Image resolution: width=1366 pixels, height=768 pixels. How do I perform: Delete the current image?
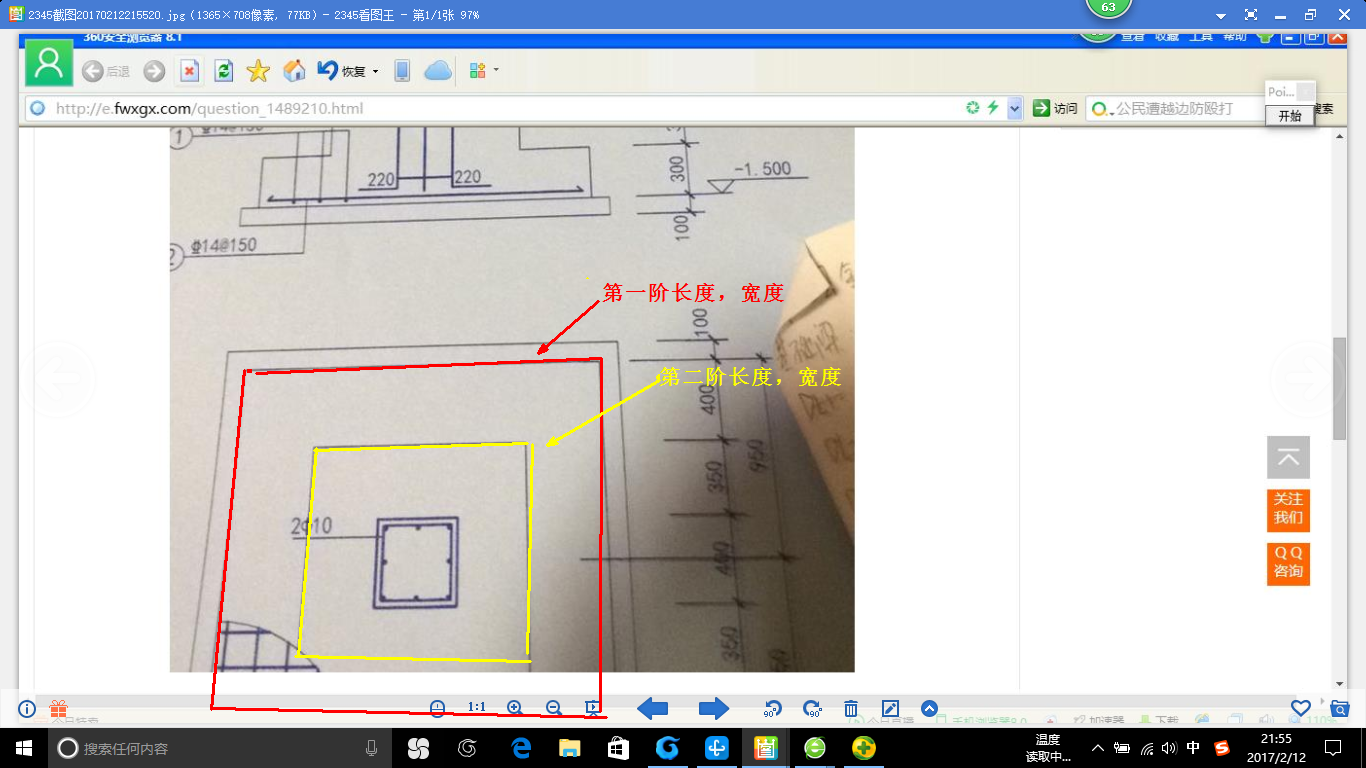pos(851,709)
